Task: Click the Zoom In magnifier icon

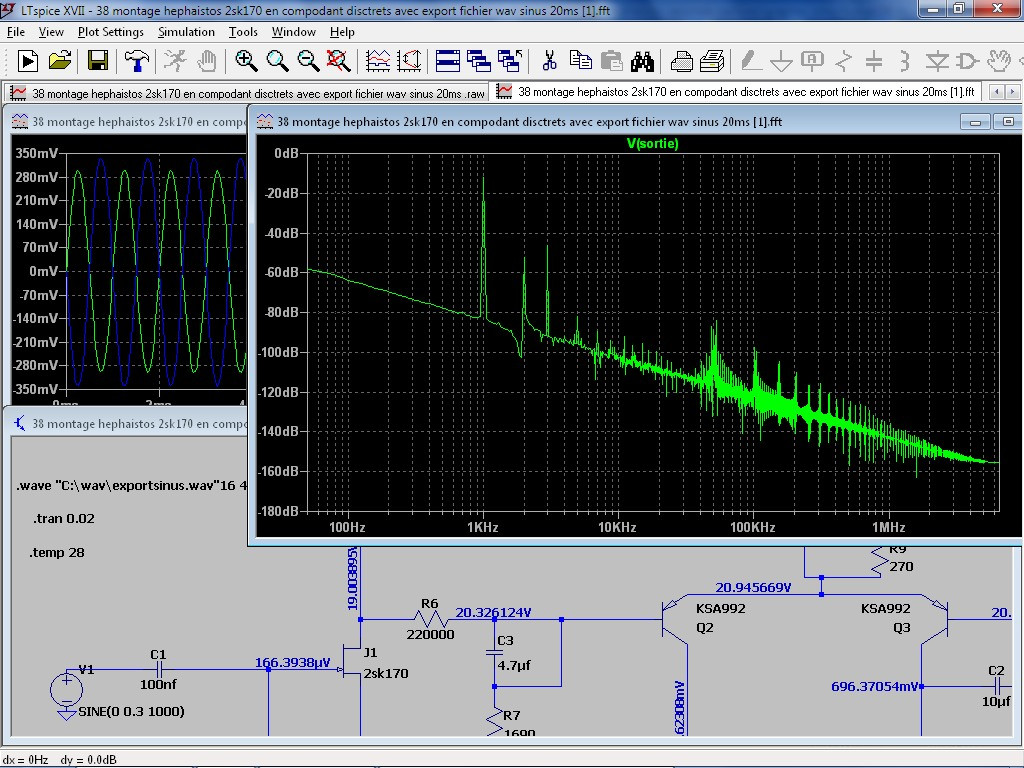Action: pyautogui.click(x=246, y=61)
